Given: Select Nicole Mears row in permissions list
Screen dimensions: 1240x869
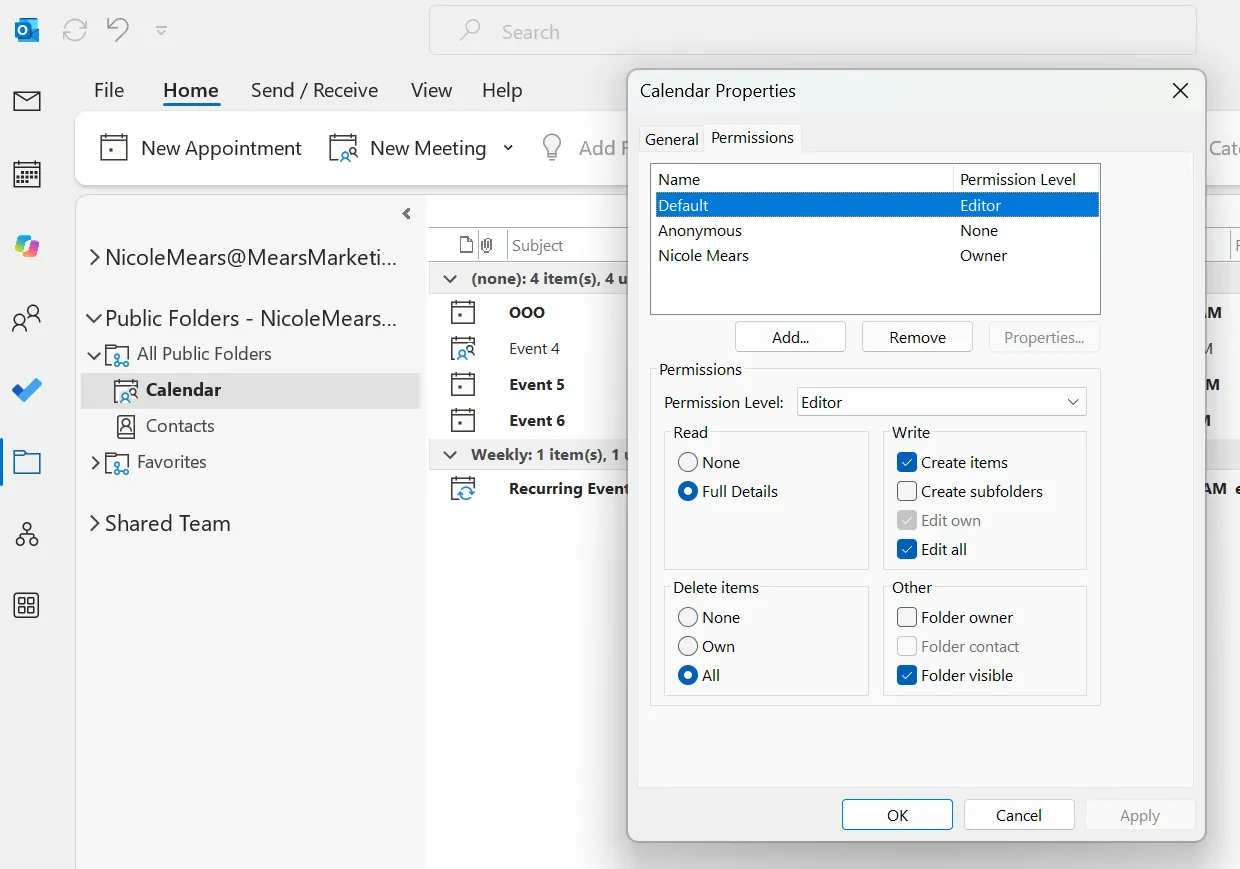Looking at the screenshot, I should pos(875,255).
